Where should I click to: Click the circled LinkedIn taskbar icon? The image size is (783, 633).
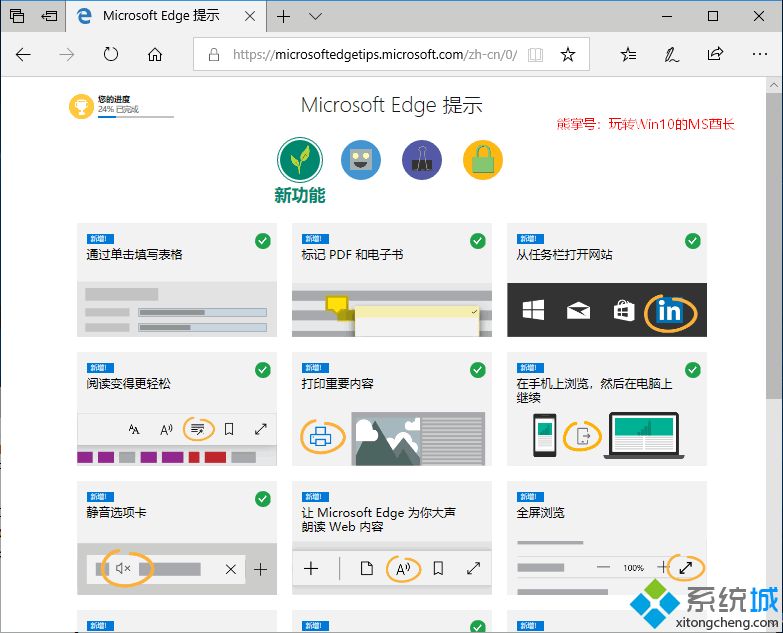pyautogui.click(x=670, y=313)
